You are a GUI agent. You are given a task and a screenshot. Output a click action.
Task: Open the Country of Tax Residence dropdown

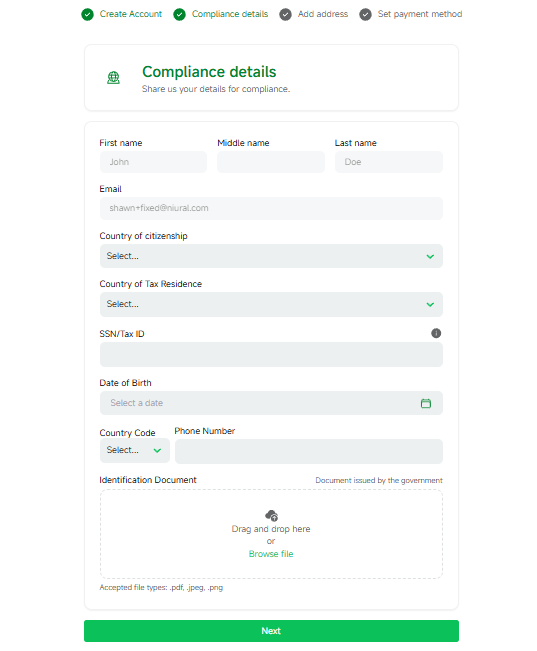click(271, 304)
